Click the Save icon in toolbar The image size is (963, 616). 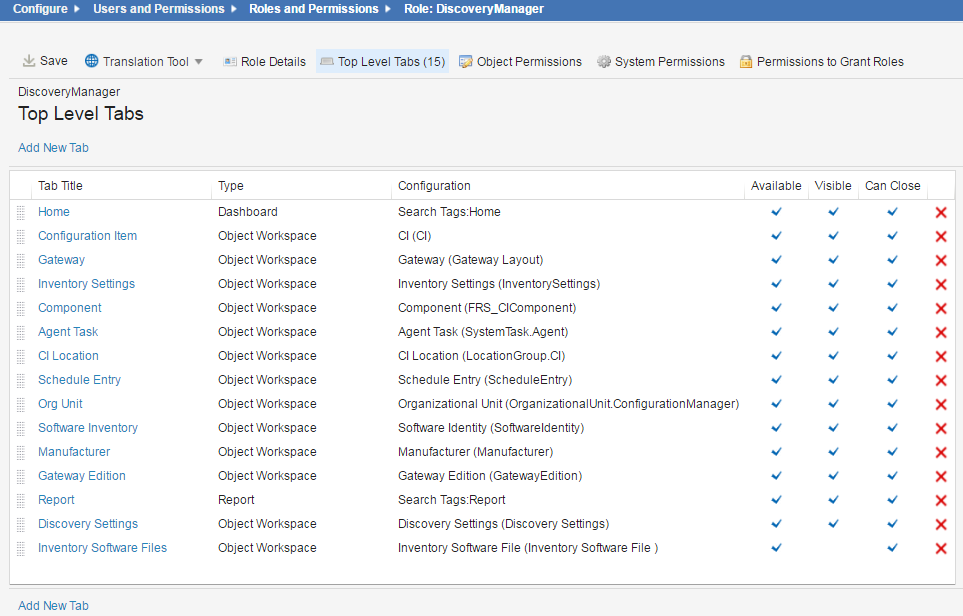click(x=29, y=61)
